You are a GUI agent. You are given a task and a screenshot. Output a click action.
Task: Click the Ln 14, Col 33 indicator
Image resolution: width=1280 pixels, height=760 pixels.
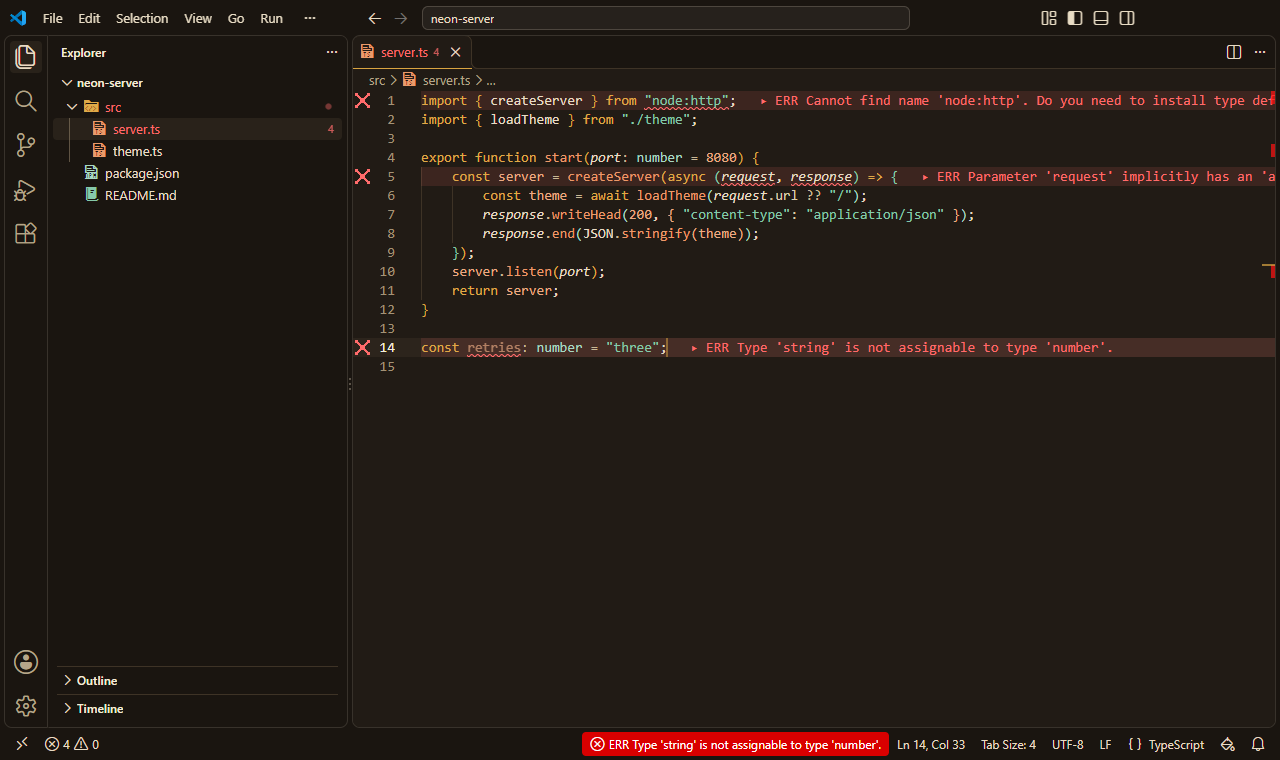tap(931, 744)
